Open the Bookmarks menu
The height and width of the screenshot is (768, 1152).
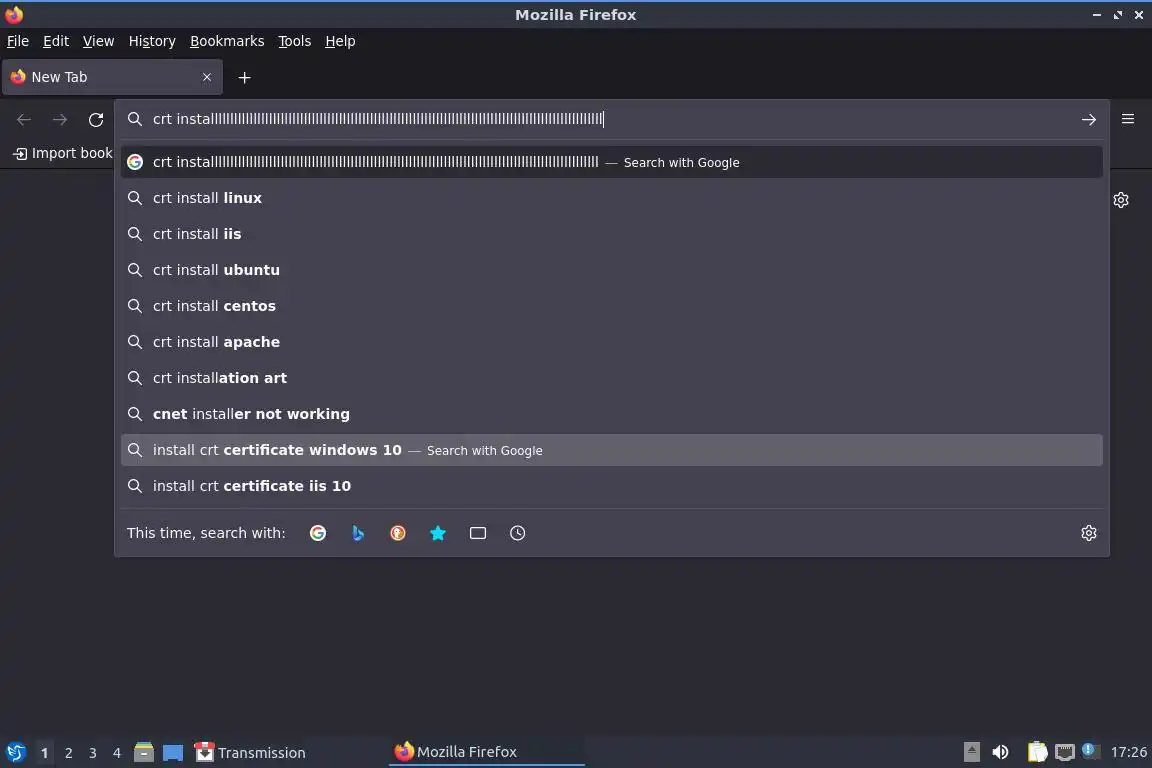[227, 41]
